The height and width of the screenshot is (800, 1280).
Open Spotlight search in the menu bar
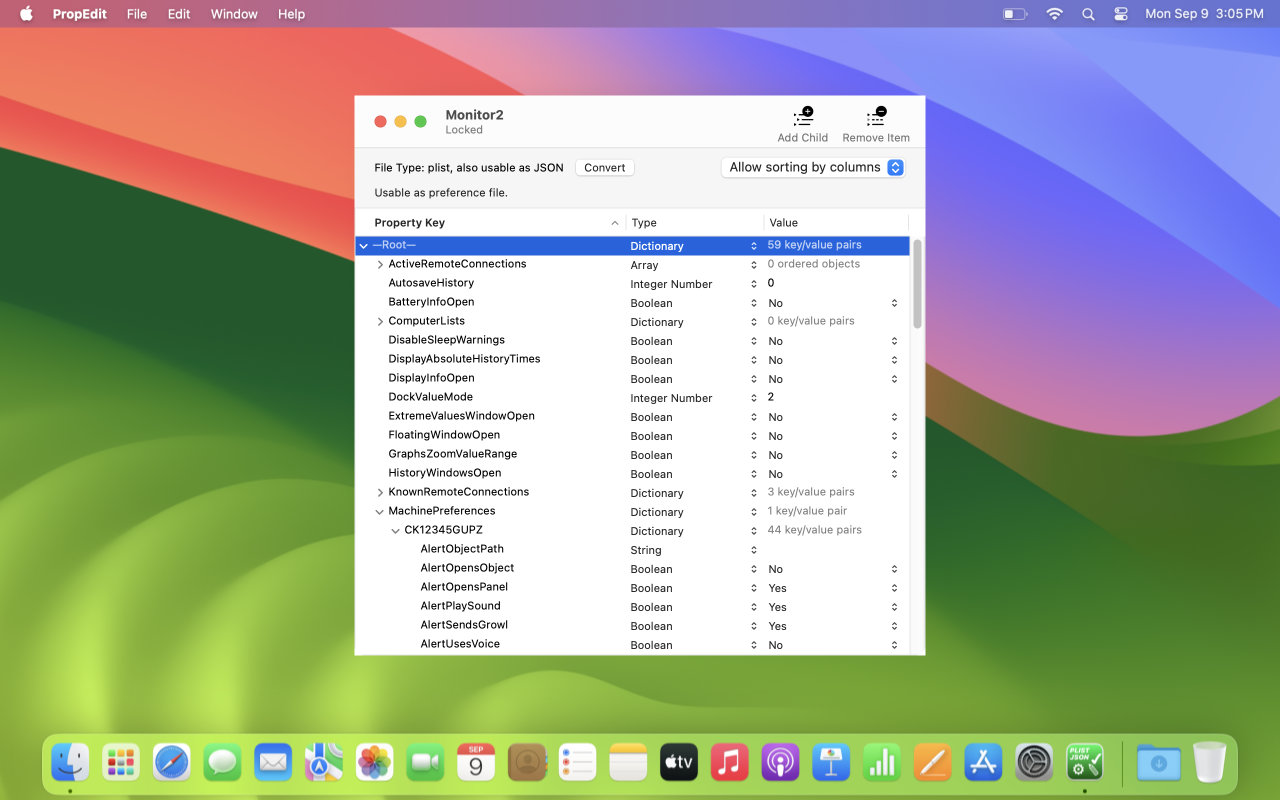(1088, 14)
